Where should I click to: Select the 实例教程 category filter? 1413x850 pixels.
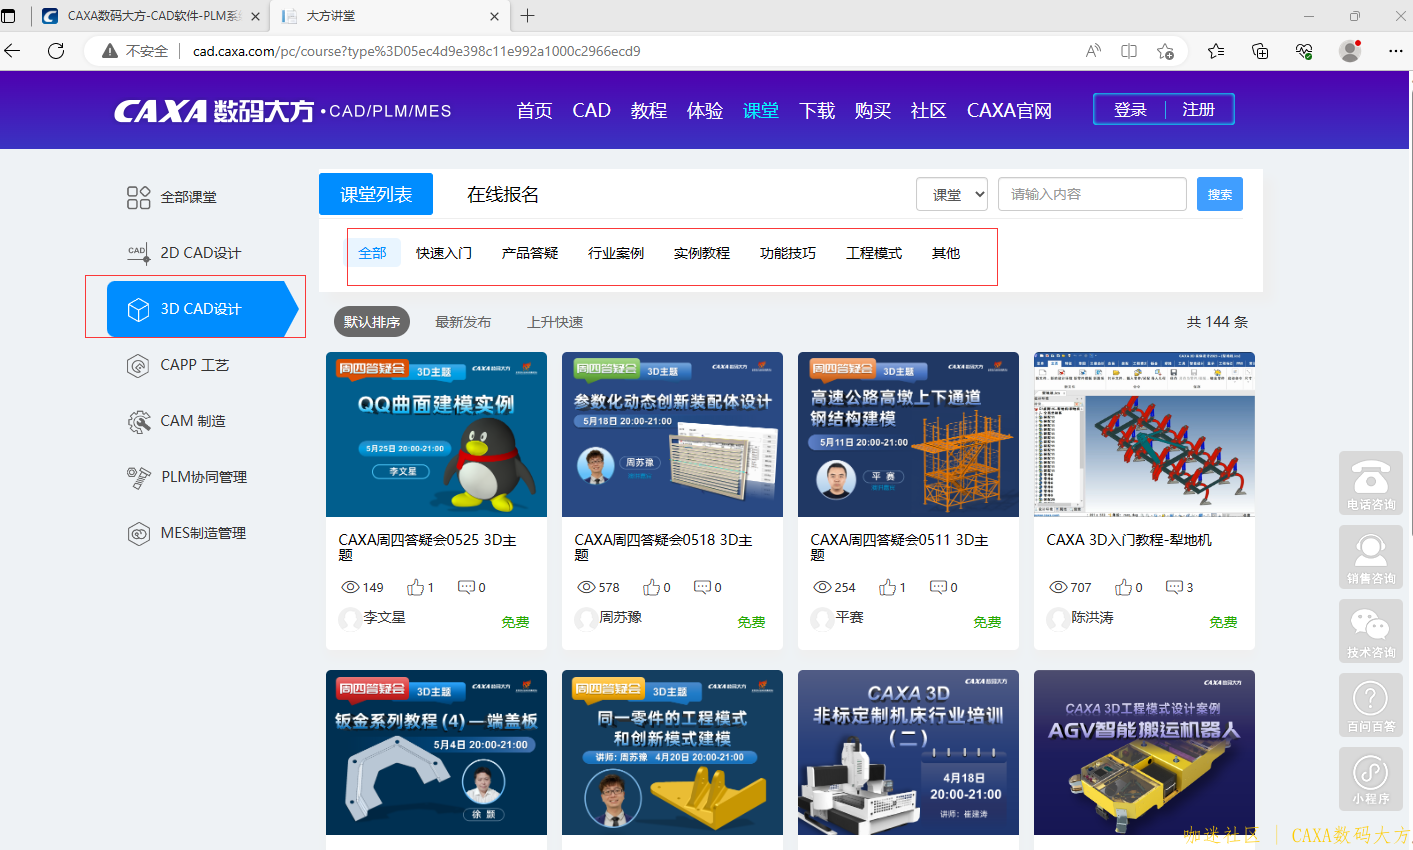(x=702, y=253)
